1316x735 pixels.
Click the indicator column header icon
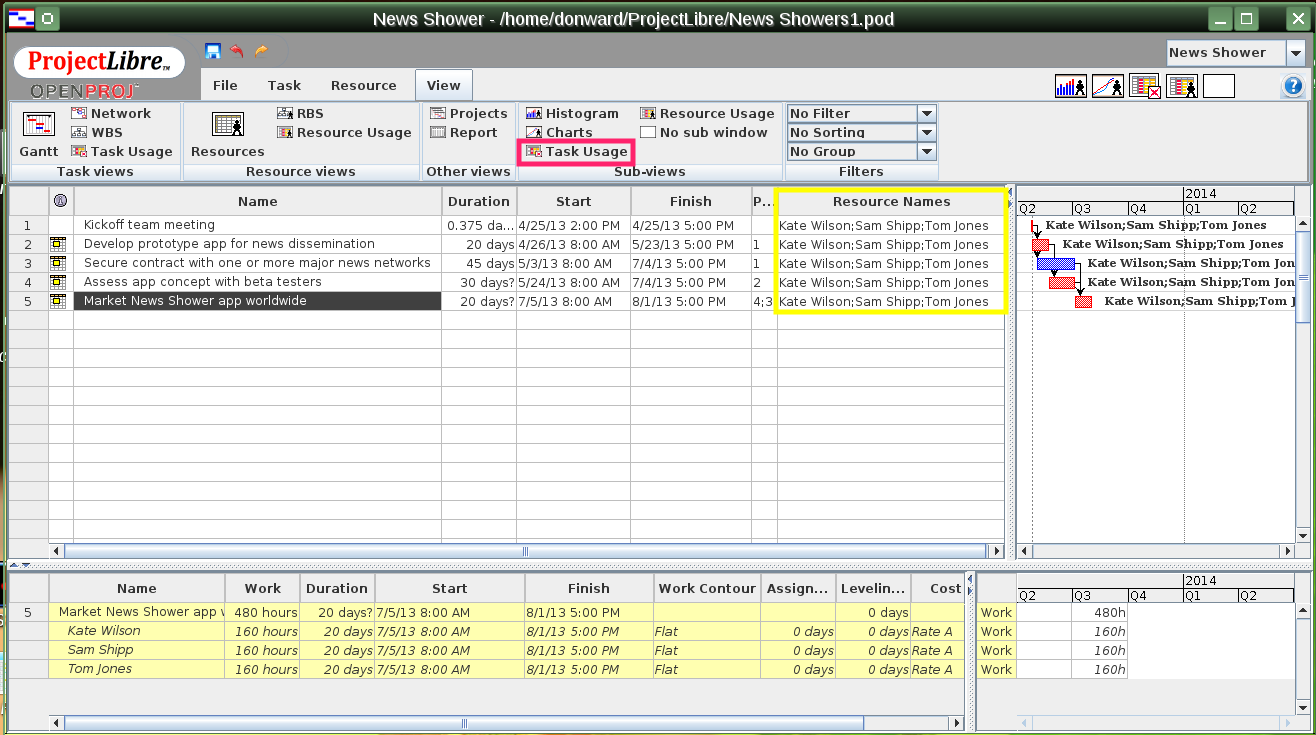tap(60, 201)
